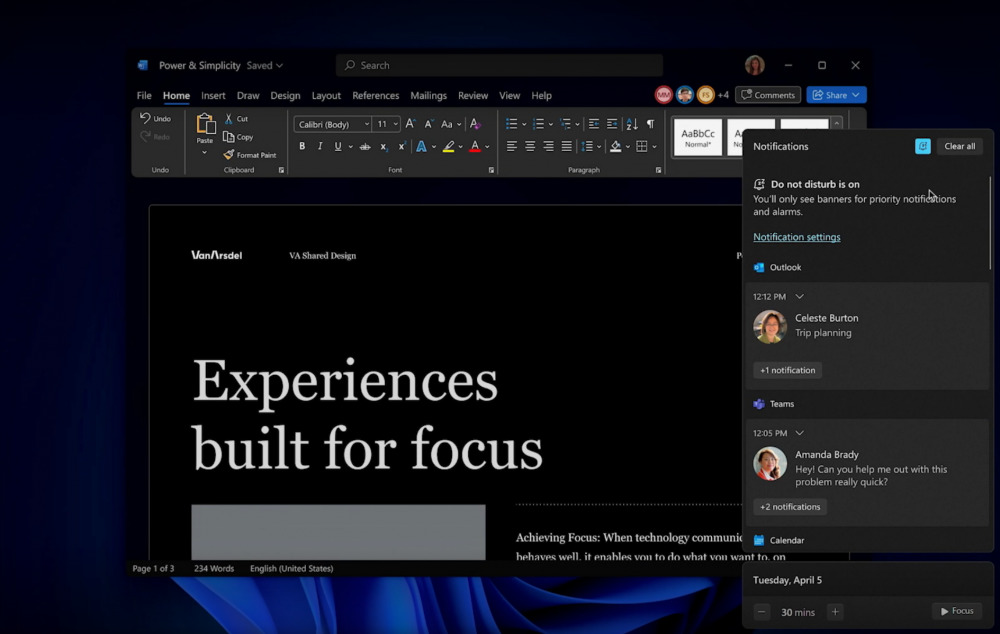
Task: Center align the paragraph
Action: [x=529, y=145]
